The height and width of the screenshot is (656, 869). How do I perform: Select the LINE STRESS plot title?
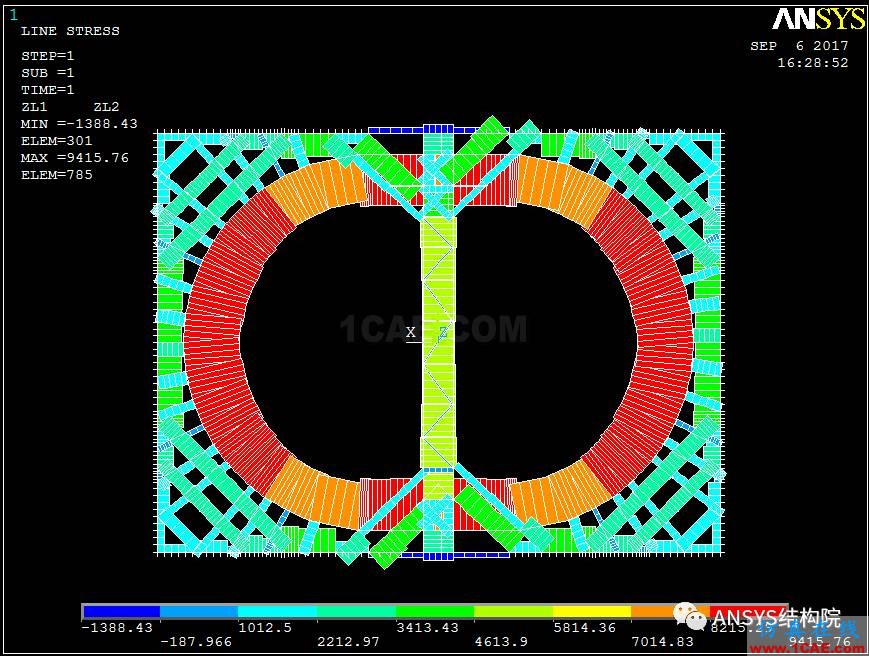70,31
